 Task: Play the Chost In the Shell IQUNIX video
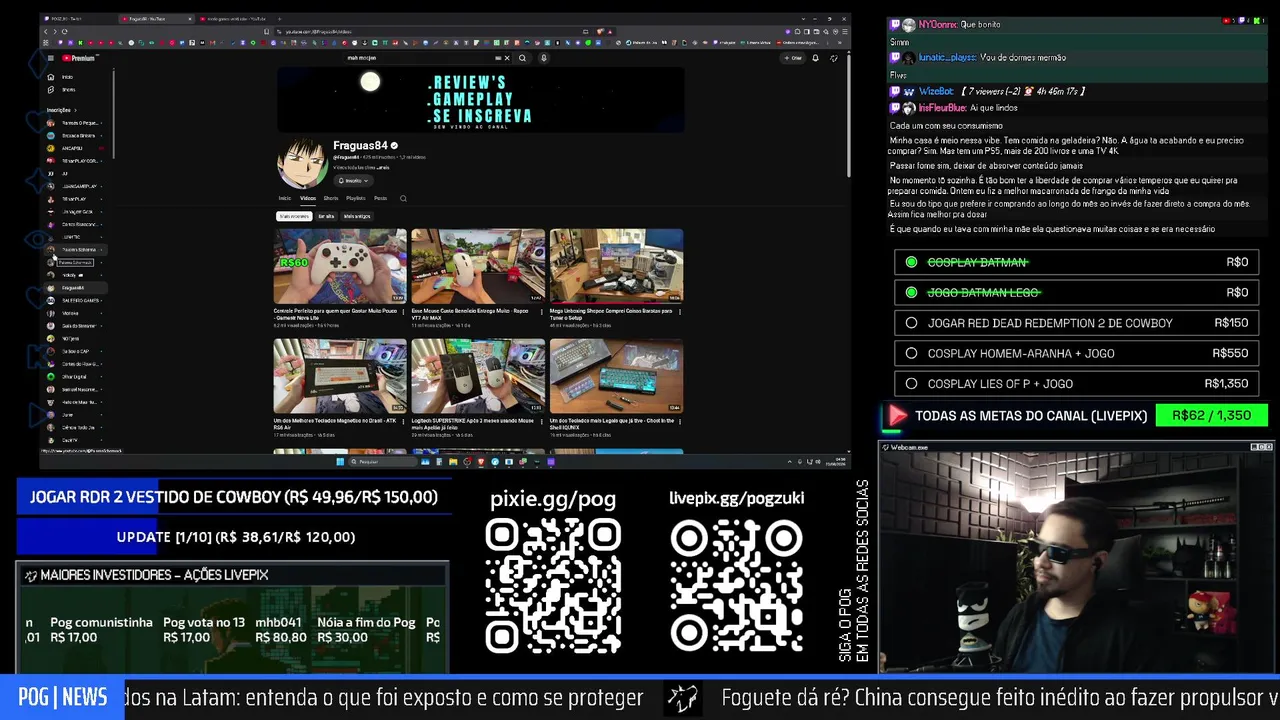click(x=616, y=376)
